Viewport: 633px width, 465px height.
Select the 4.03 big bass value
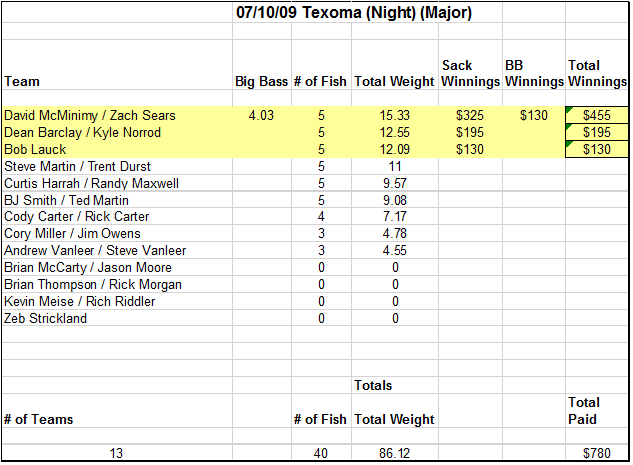pos(262,115)
